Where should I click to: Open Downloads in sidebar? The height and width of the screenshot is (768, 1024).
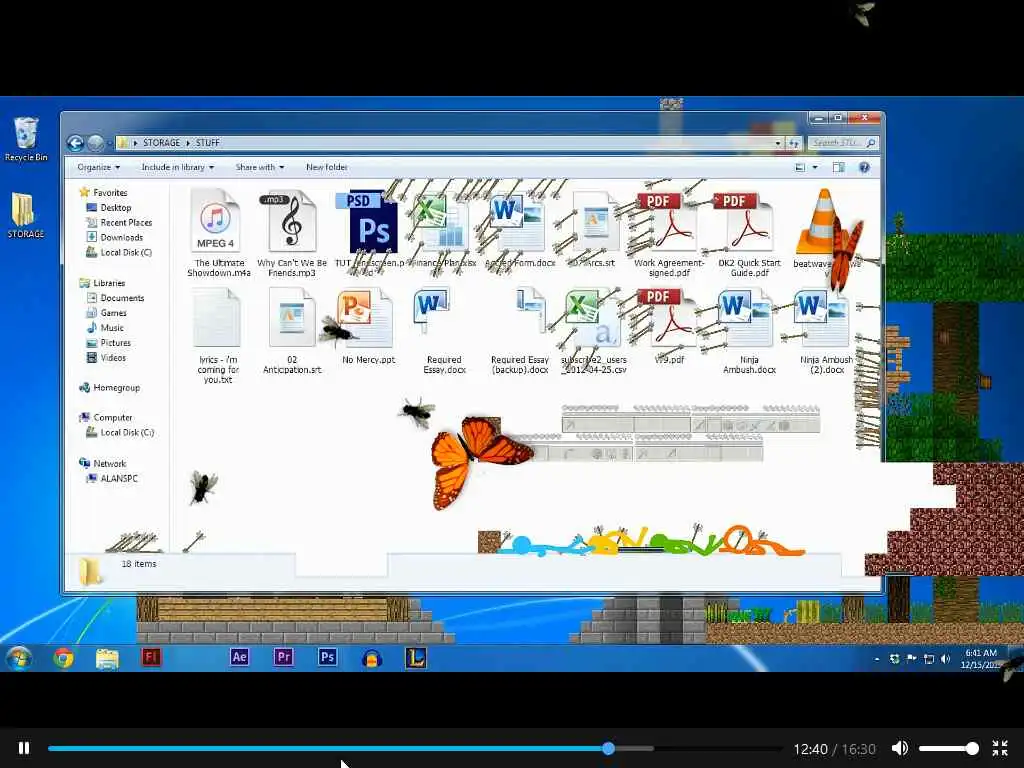pos(121,238)
